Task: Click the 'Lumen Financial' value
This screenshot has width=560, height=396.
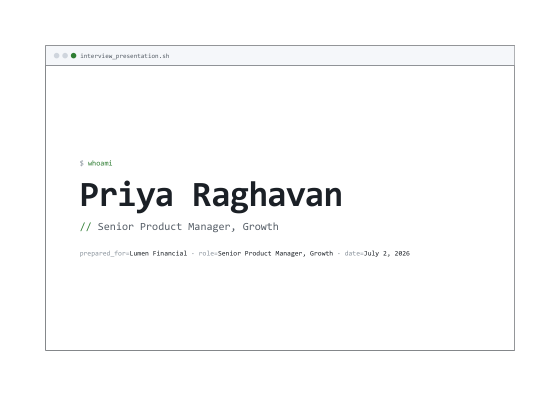Action: coord(158,254)
